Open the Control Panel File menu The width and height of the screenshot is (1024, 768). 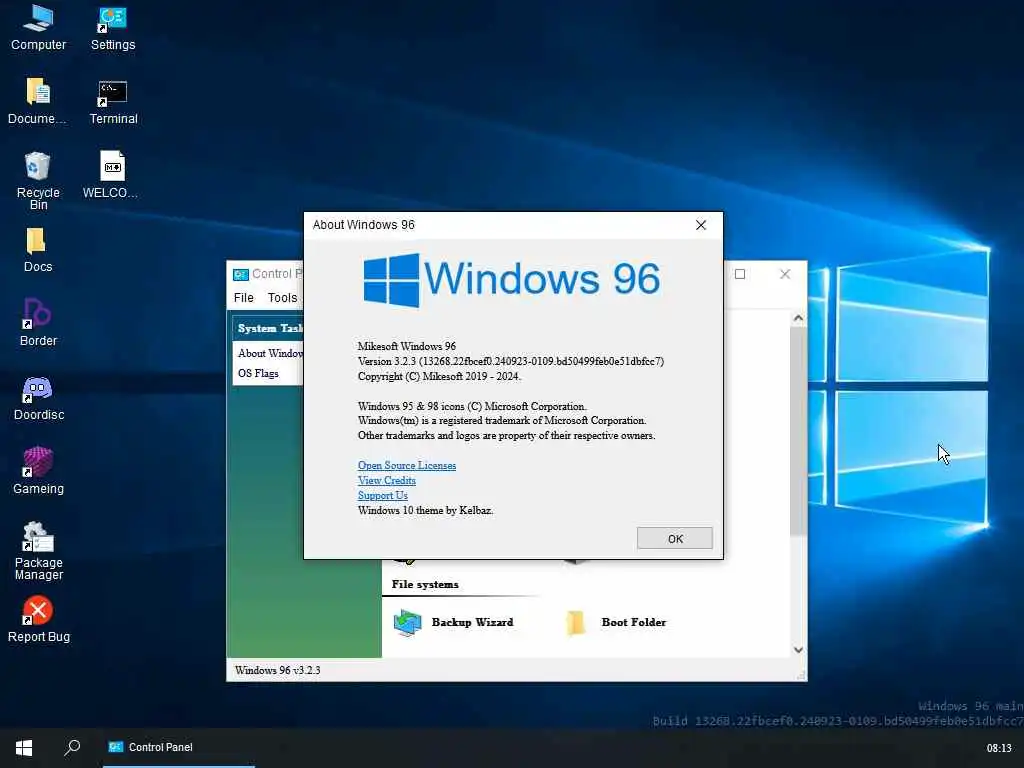(244, 298)
